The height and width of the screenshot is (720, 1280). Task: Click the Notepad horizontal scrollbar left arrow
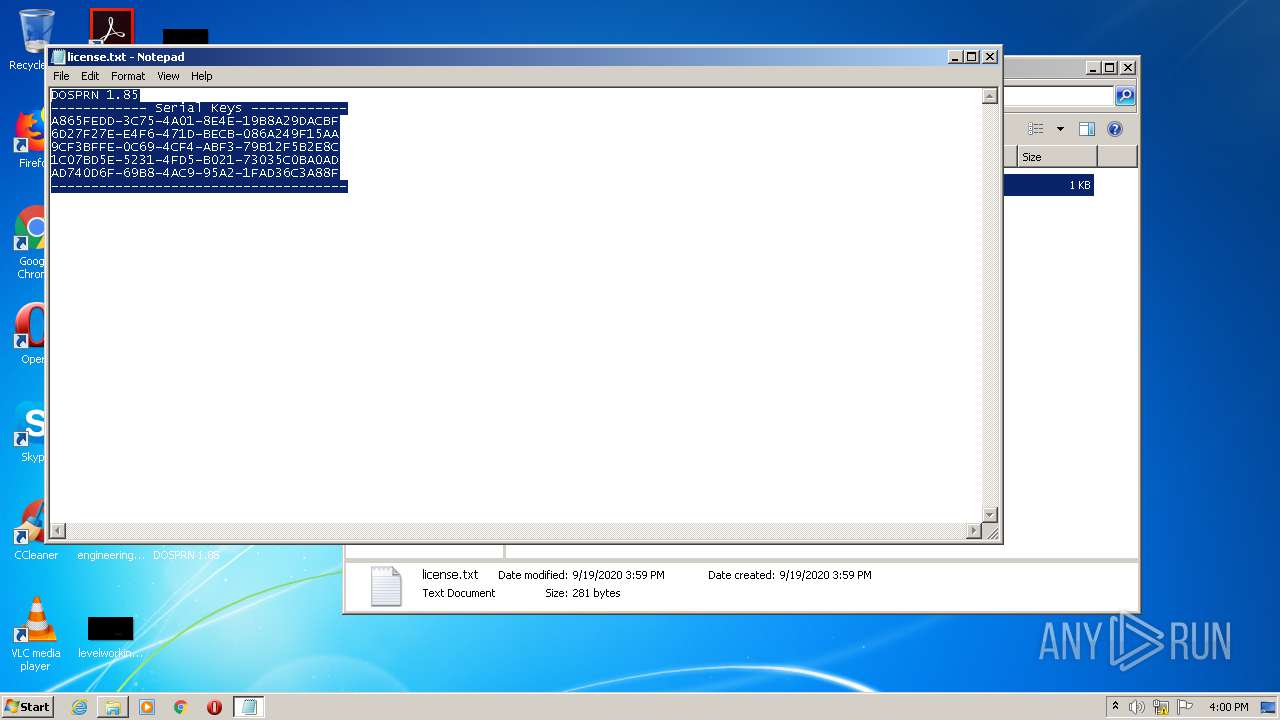tap(58, 531)
